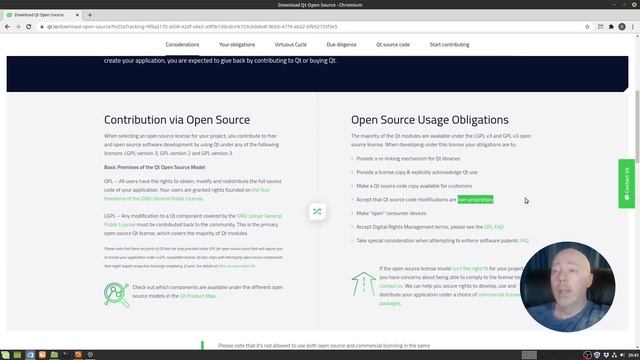The height and width of the screenshot is (360, 640).
Task: Go to Virtuous Cycle section
Action: click(290, 44)
